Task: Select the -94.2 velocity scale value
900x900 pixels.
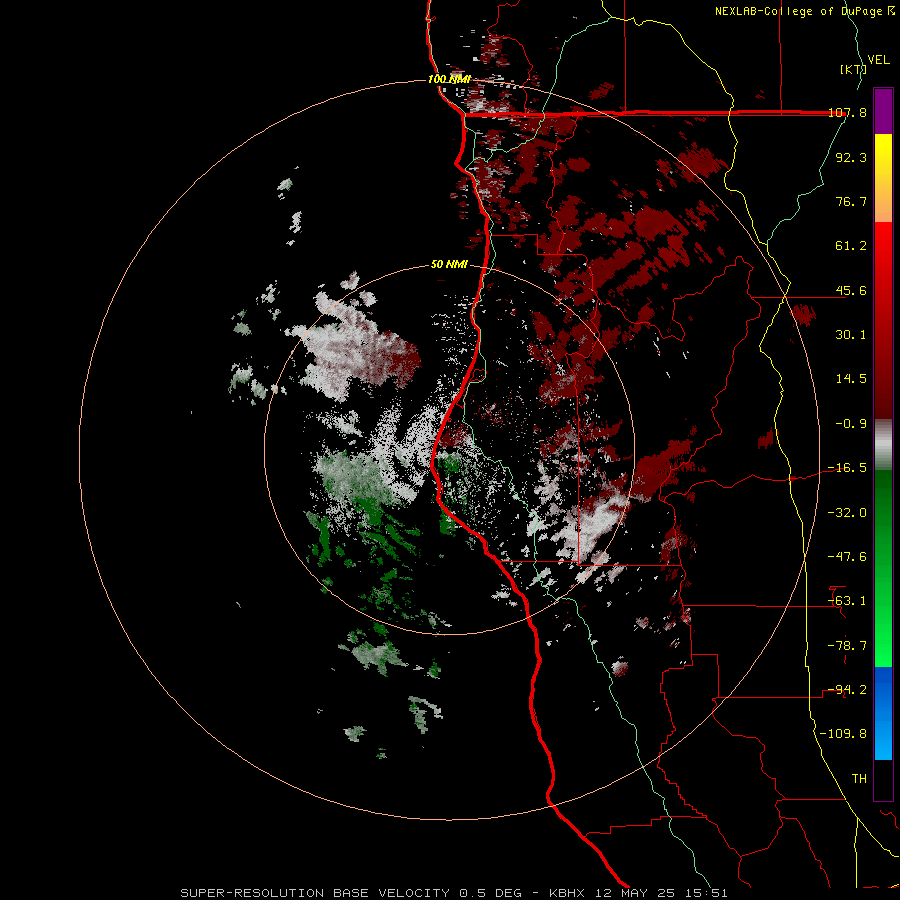Action: coord(847,690)
